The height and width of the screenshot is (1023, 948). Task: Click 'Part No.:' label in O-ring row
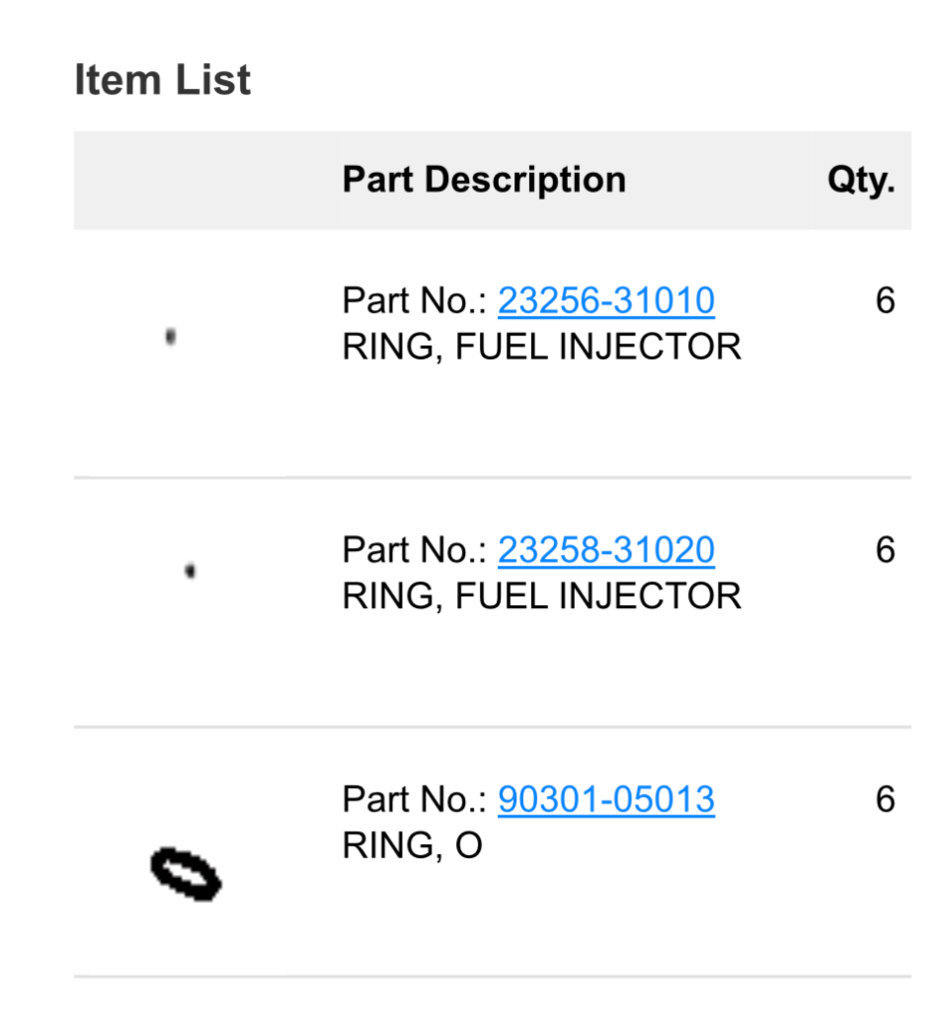415,800
